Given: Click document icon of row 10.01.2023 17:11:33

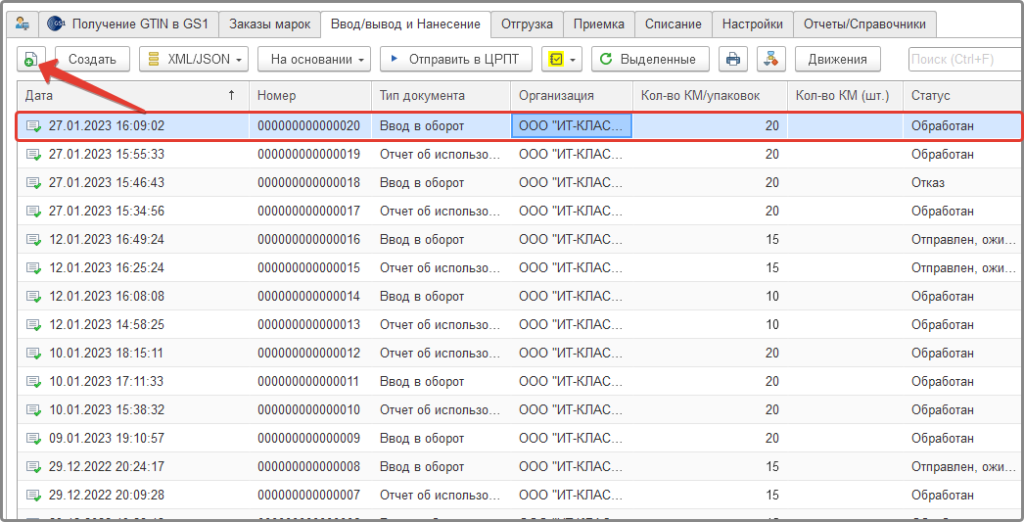Looking at the screenshot, I should [x=33, y=381].
